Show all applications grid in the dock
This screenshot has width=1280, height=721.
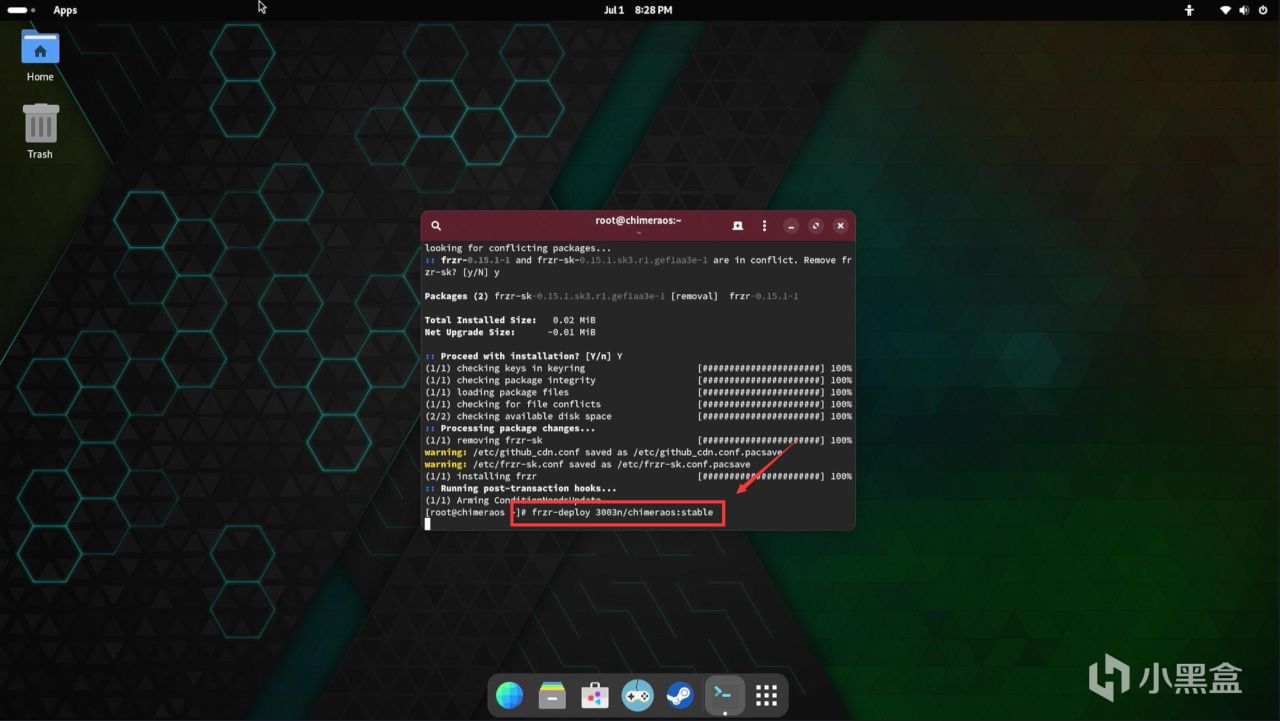click(767, 695)
